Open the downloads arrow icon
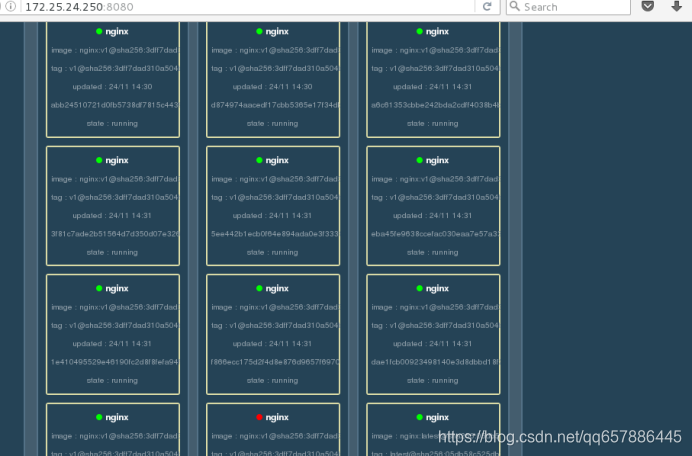The width and height of the screenshot is (692, 456). tap(676, 6)
